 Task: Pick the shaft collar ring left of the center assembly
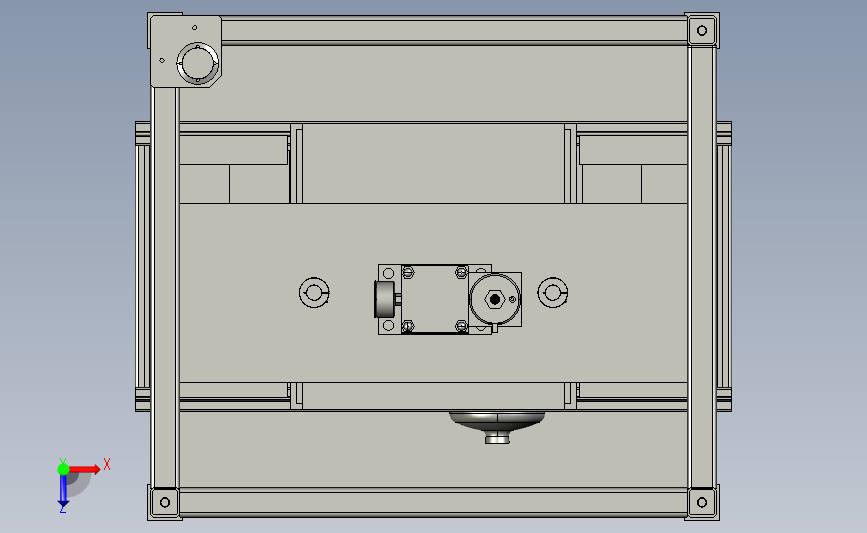coord(314,292)
